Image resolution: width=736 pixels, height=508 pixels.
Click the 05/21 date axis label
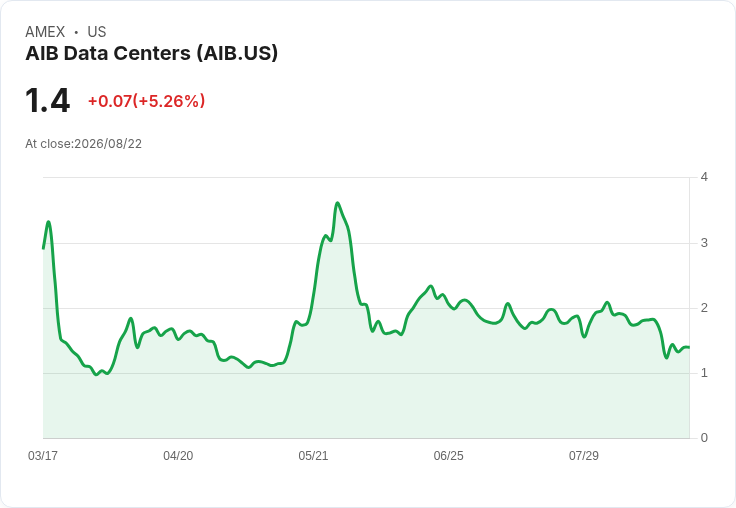pyautogui.click(x=313, y=455)
